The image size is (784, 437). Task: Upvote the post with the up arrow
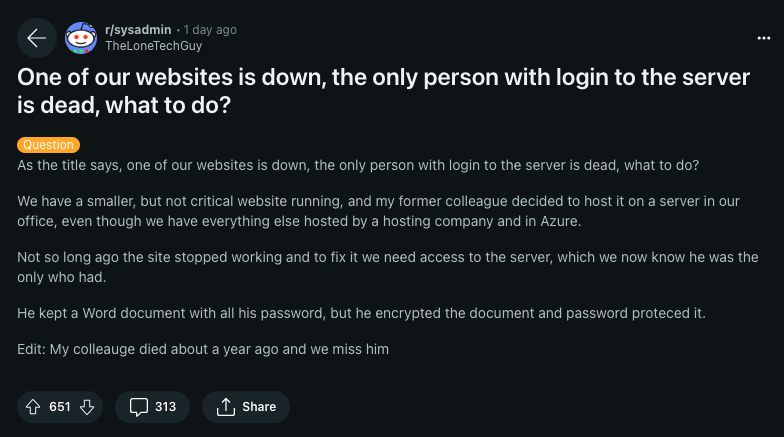pos(34,406)
